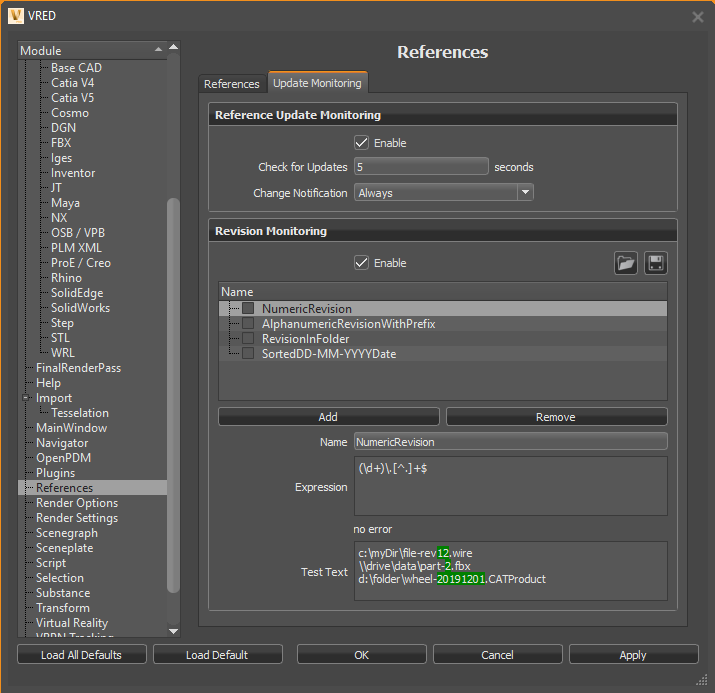Open Scenegraph preferences
Image resolution: width=715 pixels, height=693 pixels.
point(67,533)
